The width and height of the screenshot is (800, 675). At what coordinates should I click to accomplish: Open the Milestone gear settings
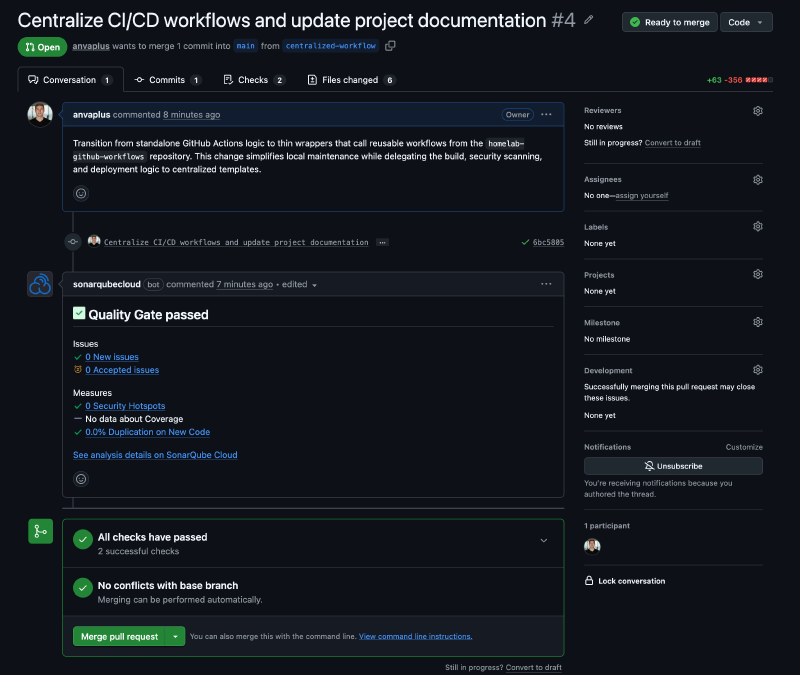757,322
